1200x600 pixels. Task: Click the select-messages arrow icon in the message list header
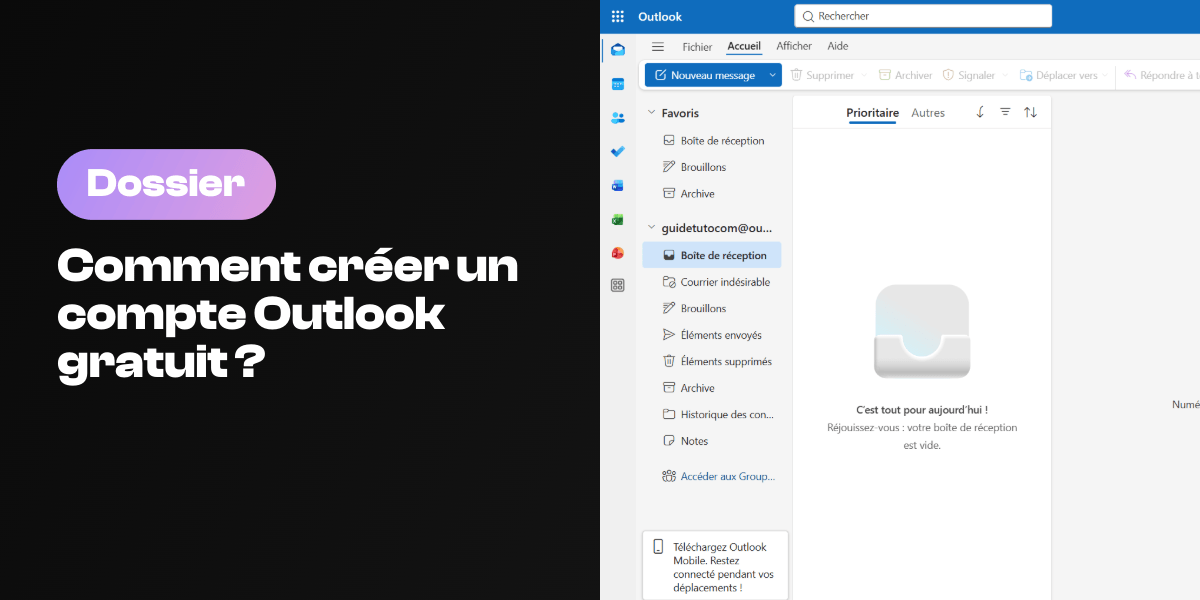click(x=980, y=112)
